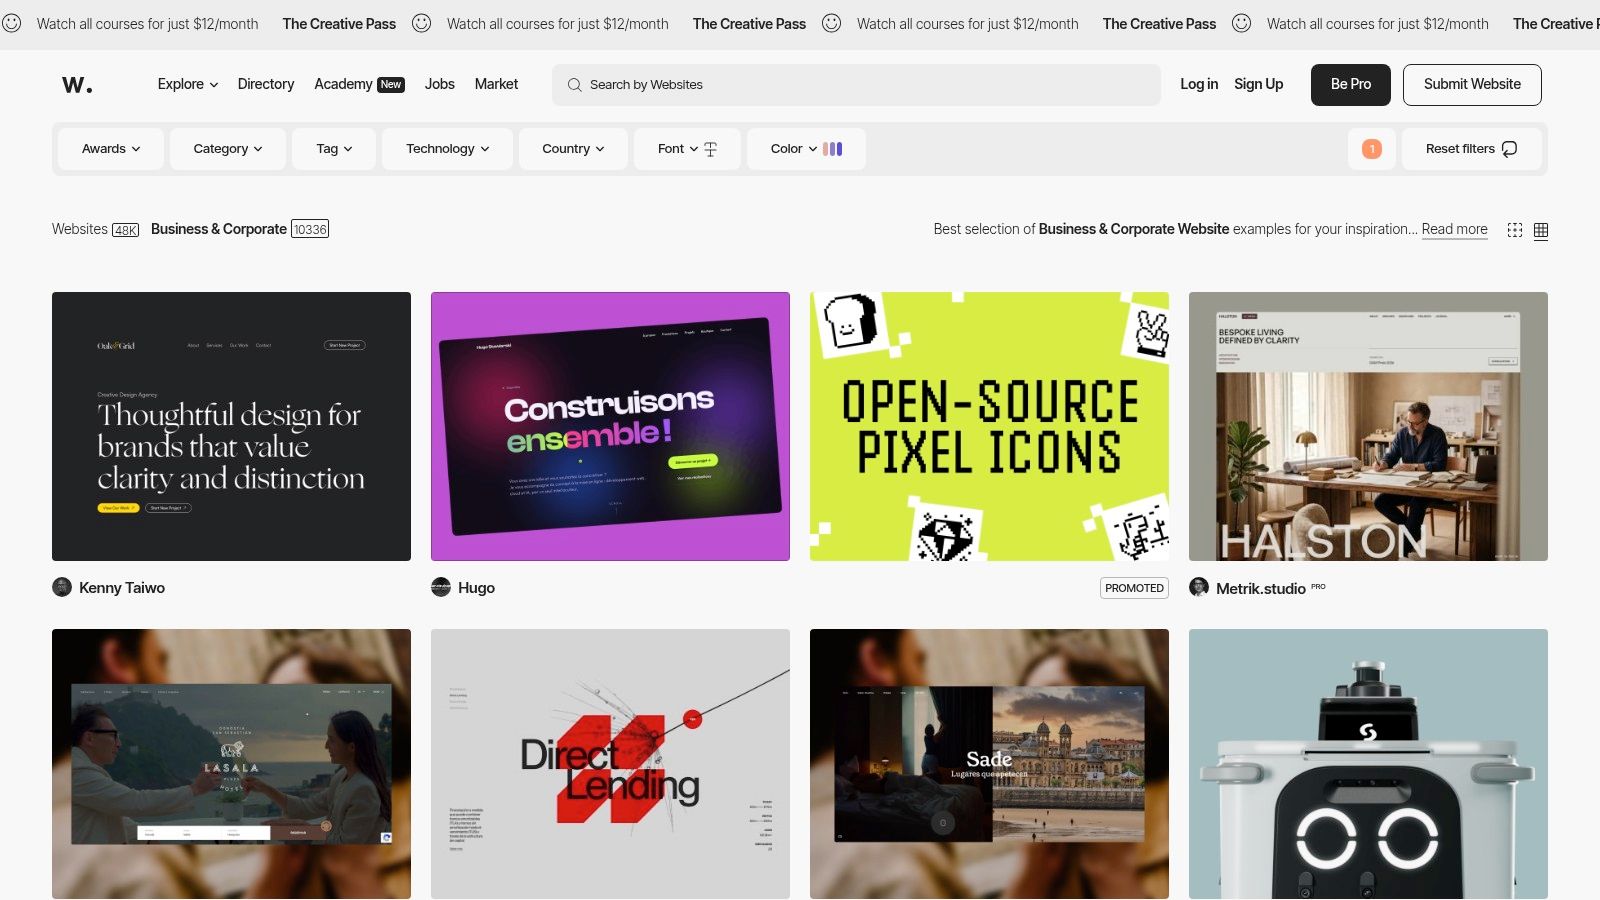Open the Direct Lending website thumbnail

[x=610, y=764]
